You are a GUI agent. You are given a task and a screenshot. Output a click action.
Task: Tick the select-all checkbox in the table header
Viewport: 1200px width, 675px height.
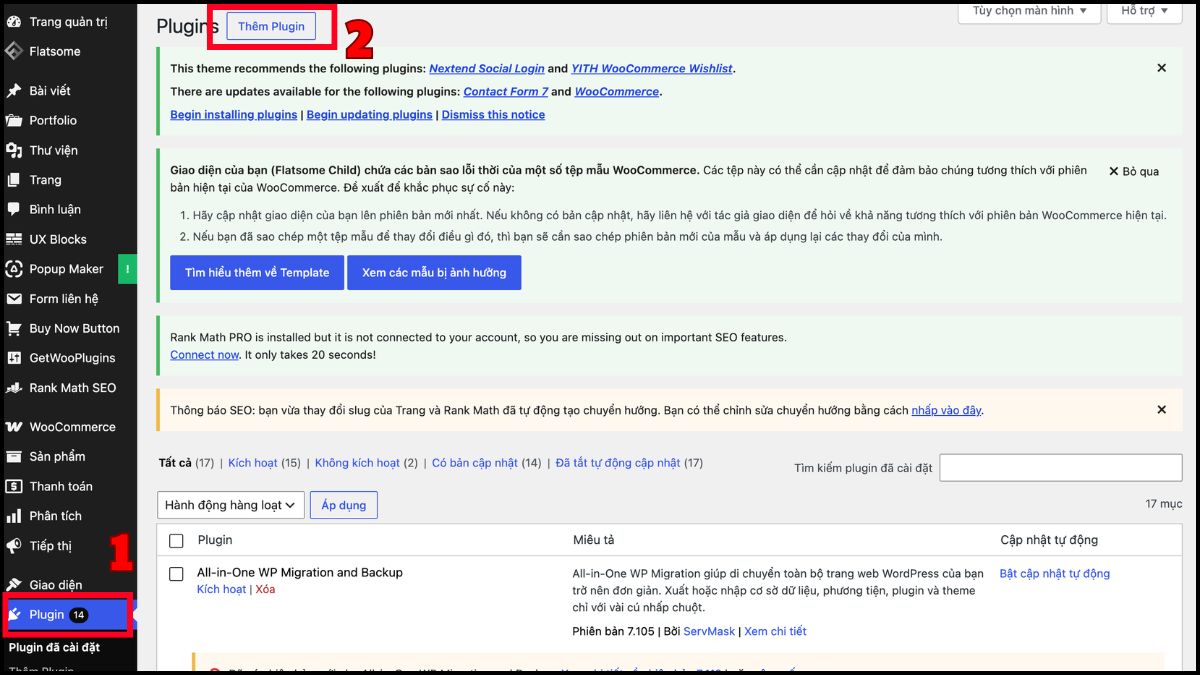[x=176, y=541]
